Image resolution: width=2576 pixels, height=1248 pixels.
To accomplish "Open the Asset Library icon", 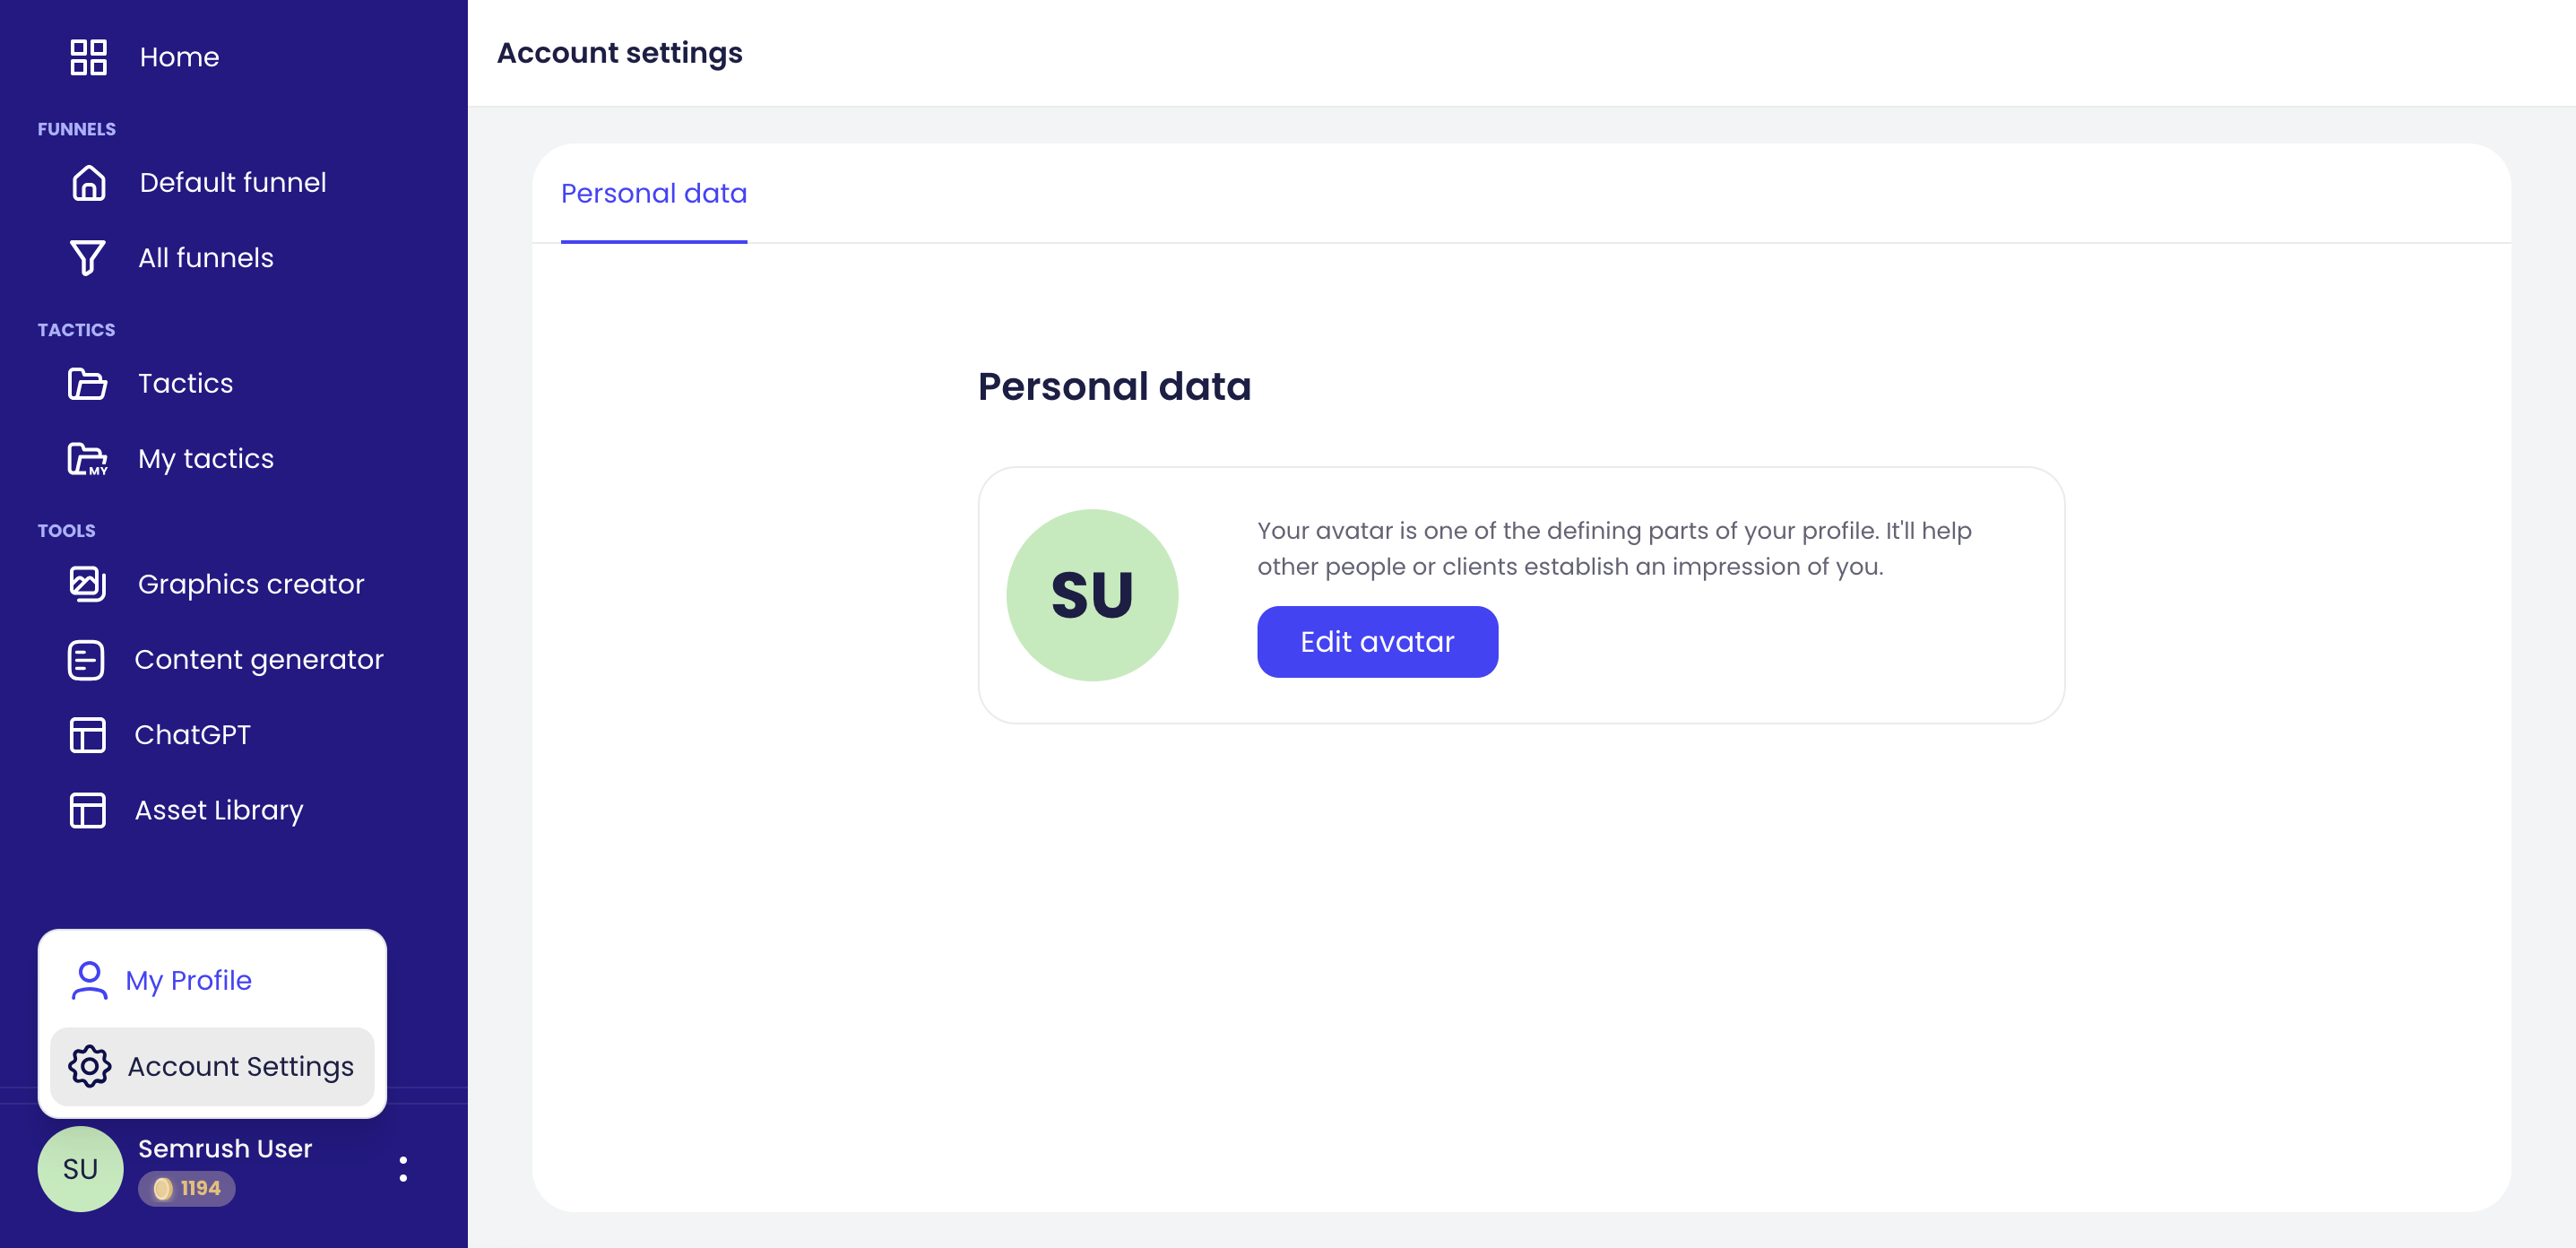I will tap(86, 810).
